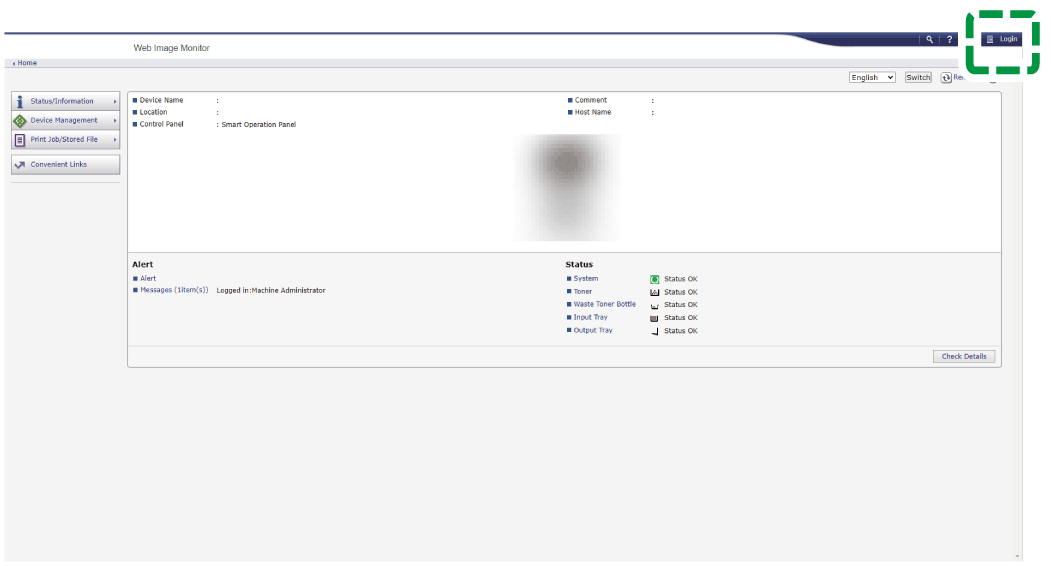Click the search magnifier icon in header
Screen dimensions: 1051x566
pyautogui.click(x=929, y=40)
